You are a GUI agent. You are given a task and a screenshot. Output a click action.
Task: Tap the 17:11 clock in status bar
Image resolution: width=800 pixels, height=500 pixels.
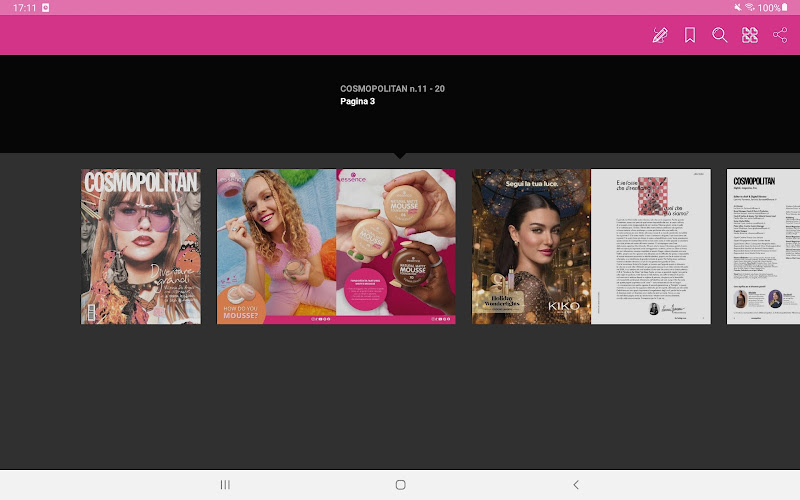(x=24, y=8)
